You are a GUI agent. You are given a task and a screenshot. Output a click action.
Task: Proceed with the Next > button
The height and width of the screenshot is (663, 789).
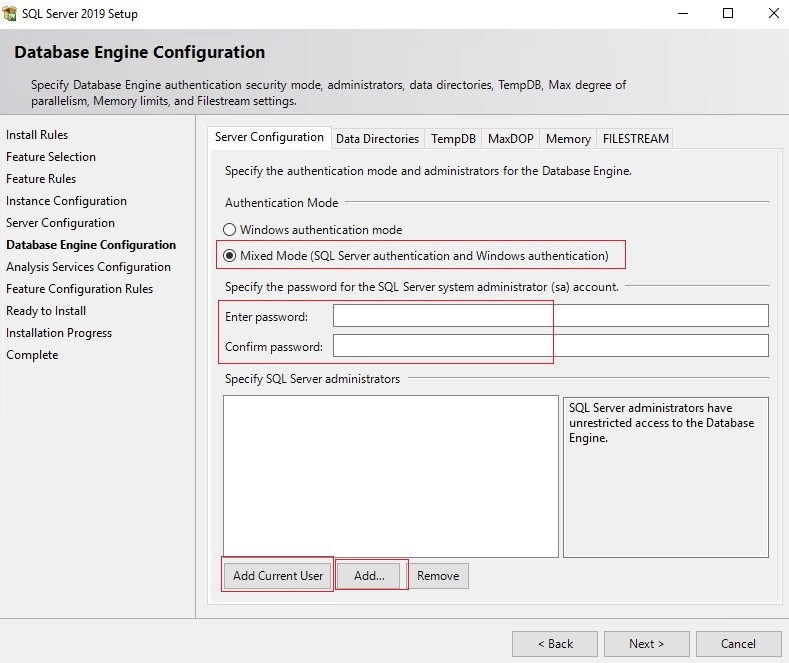click(647, 644)
